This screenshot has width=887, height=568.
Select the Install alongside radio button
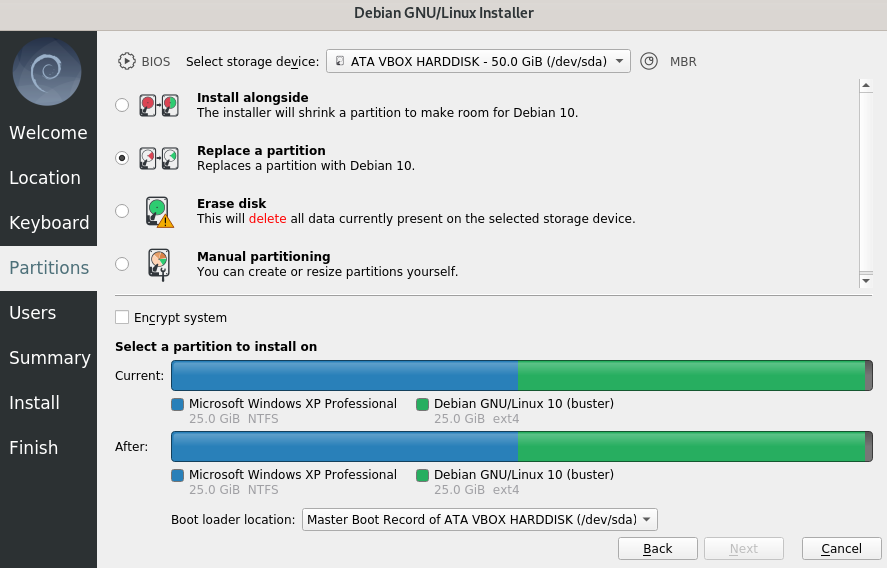122,105
